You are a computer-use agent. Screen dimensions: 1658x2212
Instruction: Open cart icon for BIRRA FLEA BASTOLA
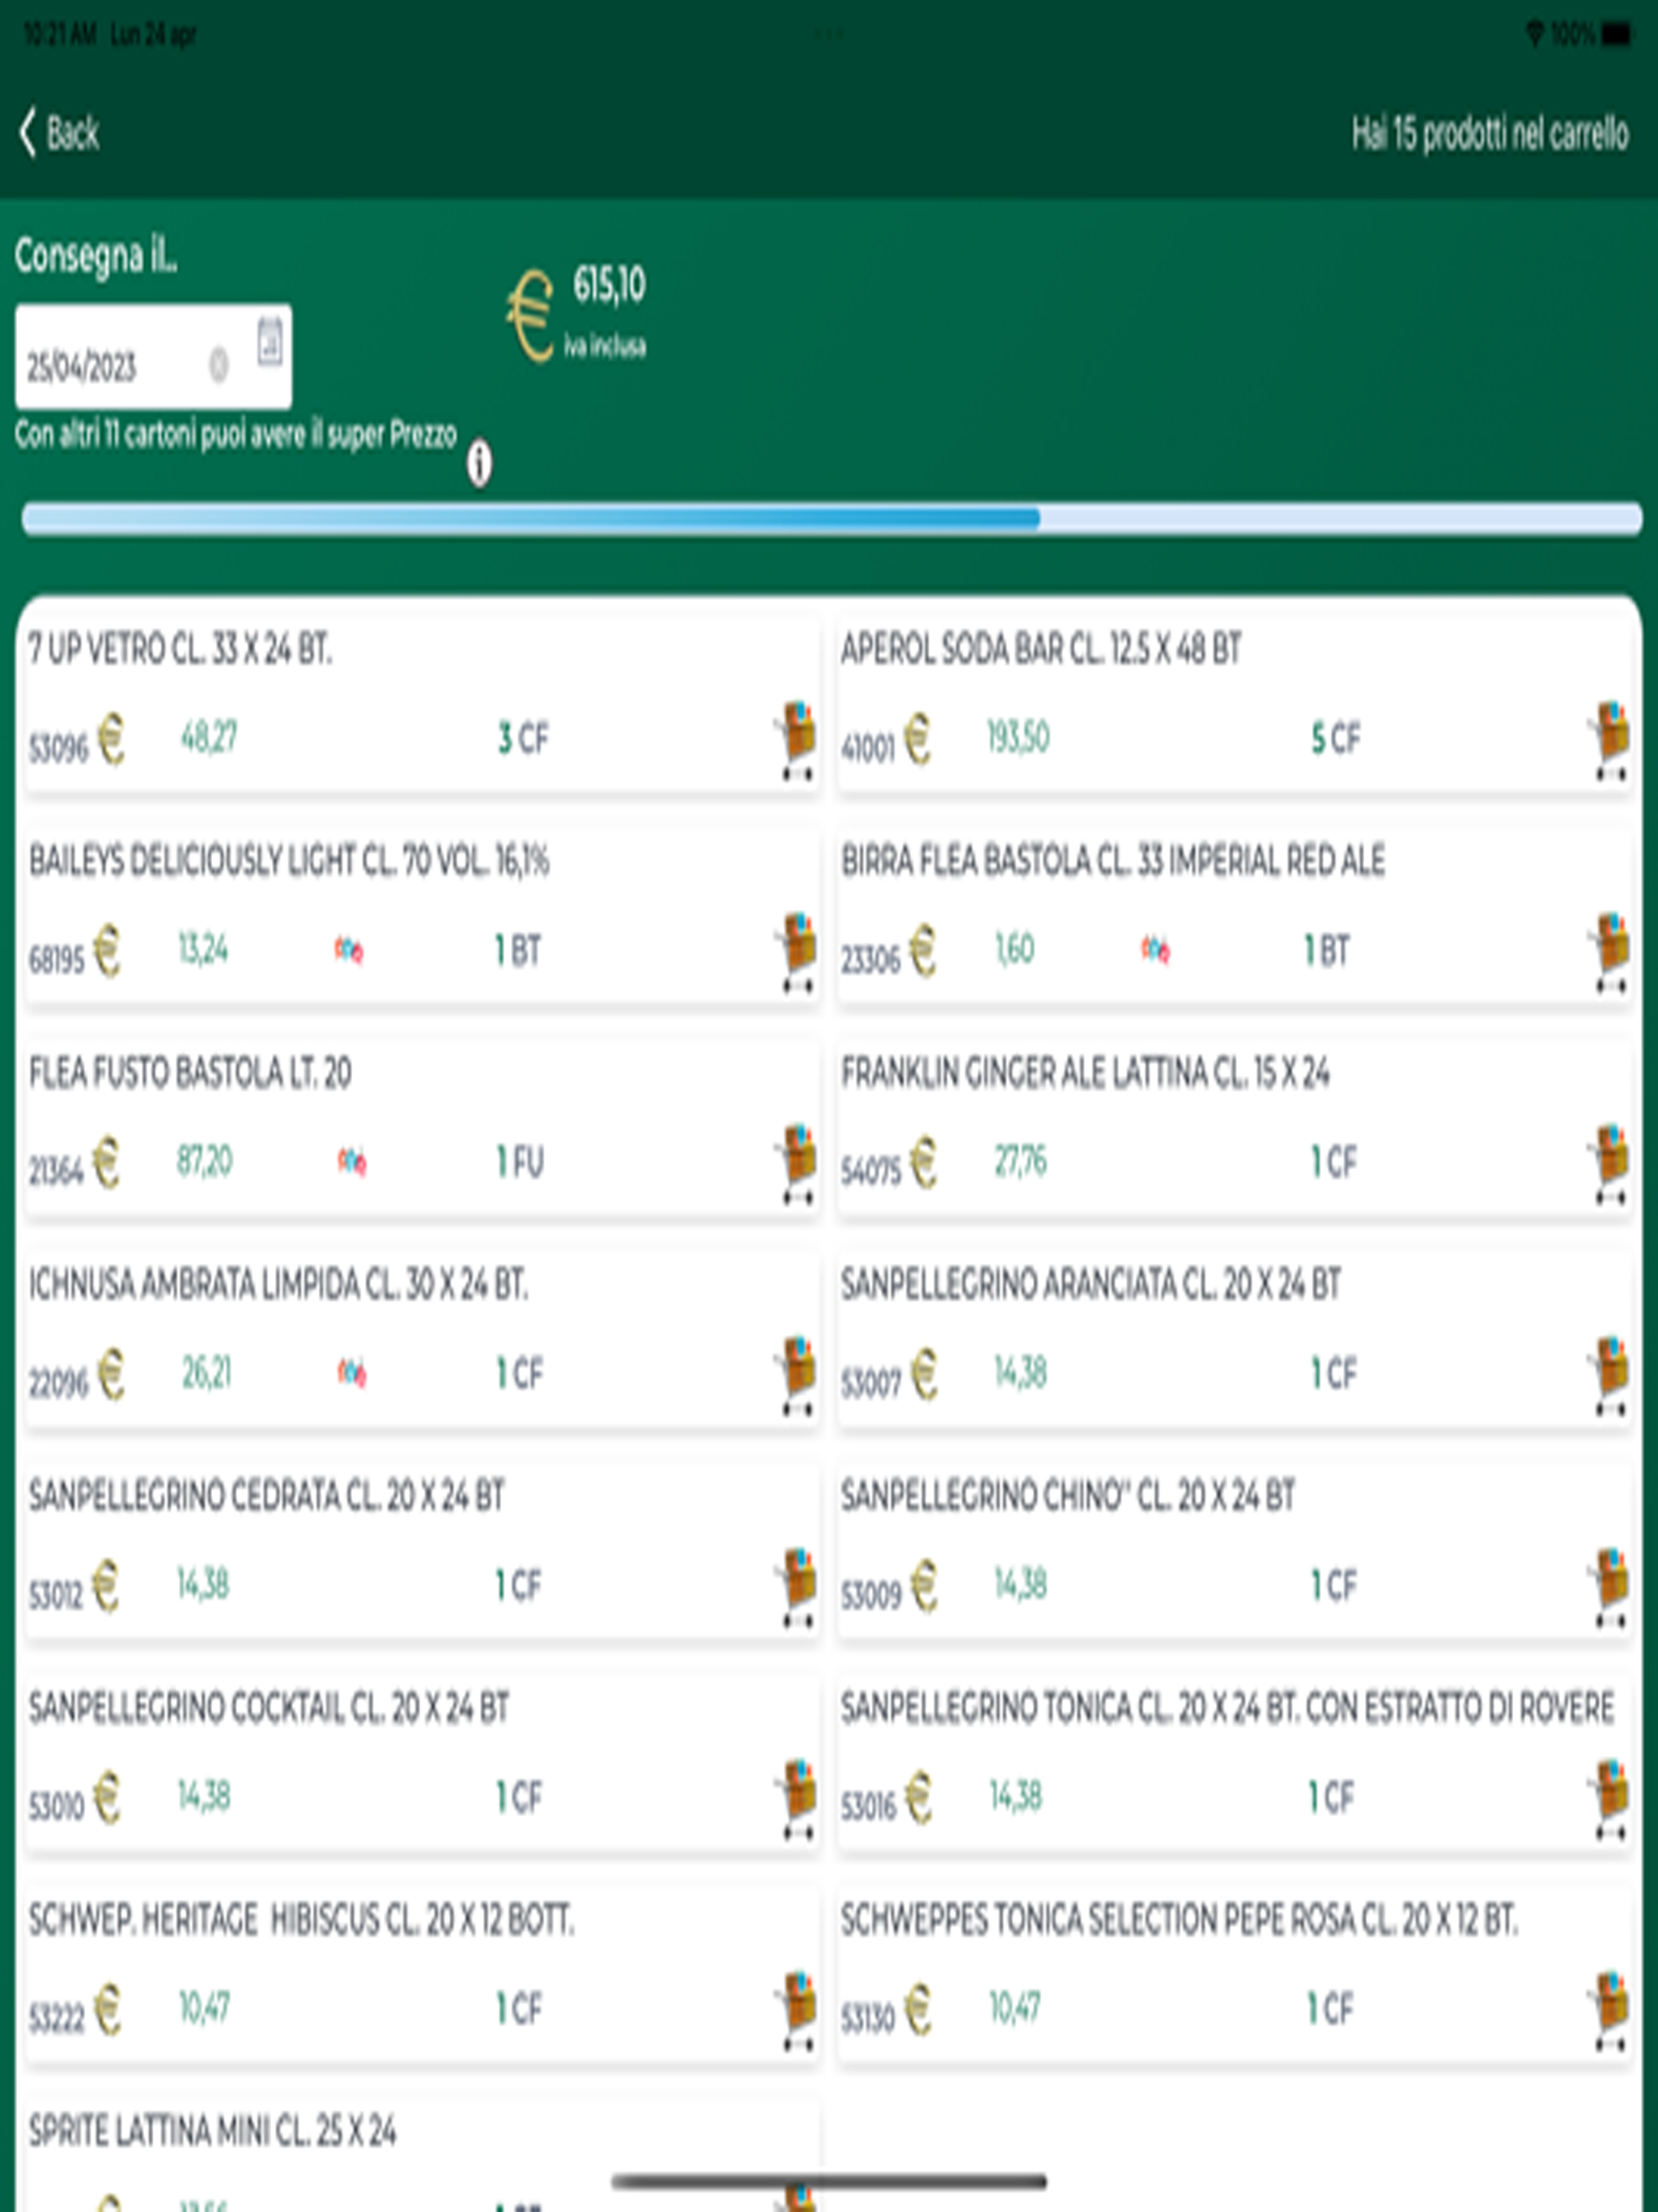coord(1610,952)
